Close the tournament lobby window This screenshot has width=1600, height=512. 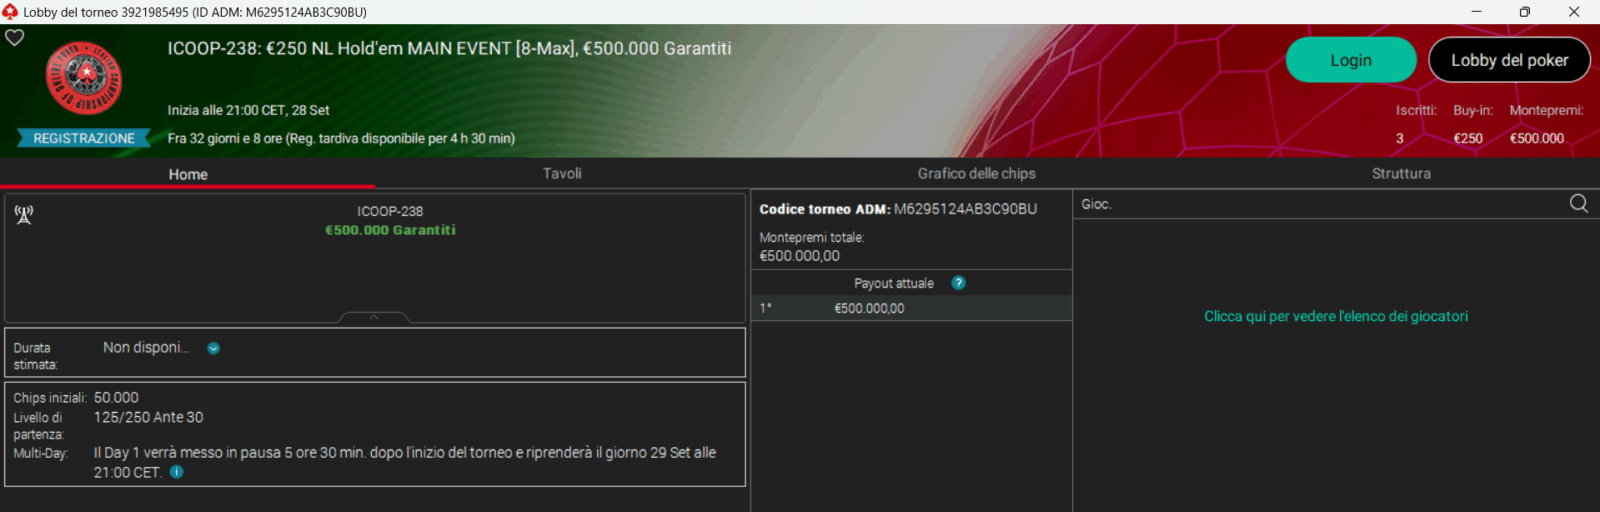point(1574,12)
